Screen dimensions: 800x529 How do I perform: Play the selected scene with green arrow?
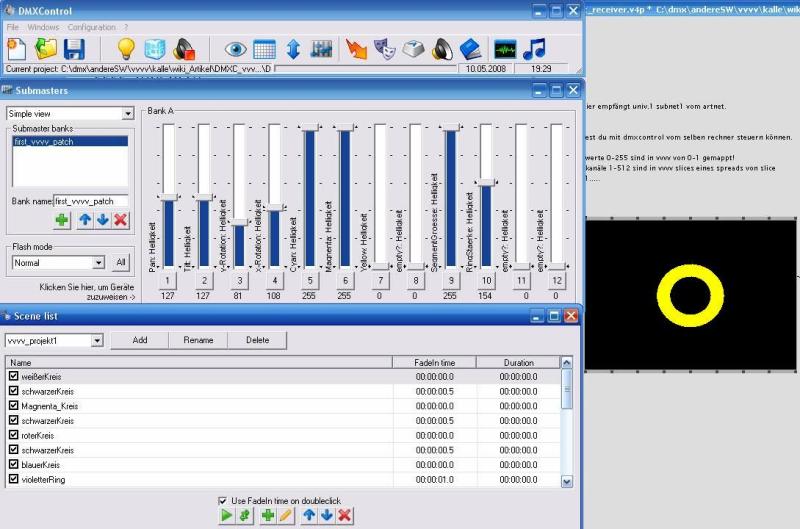pyautogui.click(x=226, y=515)
